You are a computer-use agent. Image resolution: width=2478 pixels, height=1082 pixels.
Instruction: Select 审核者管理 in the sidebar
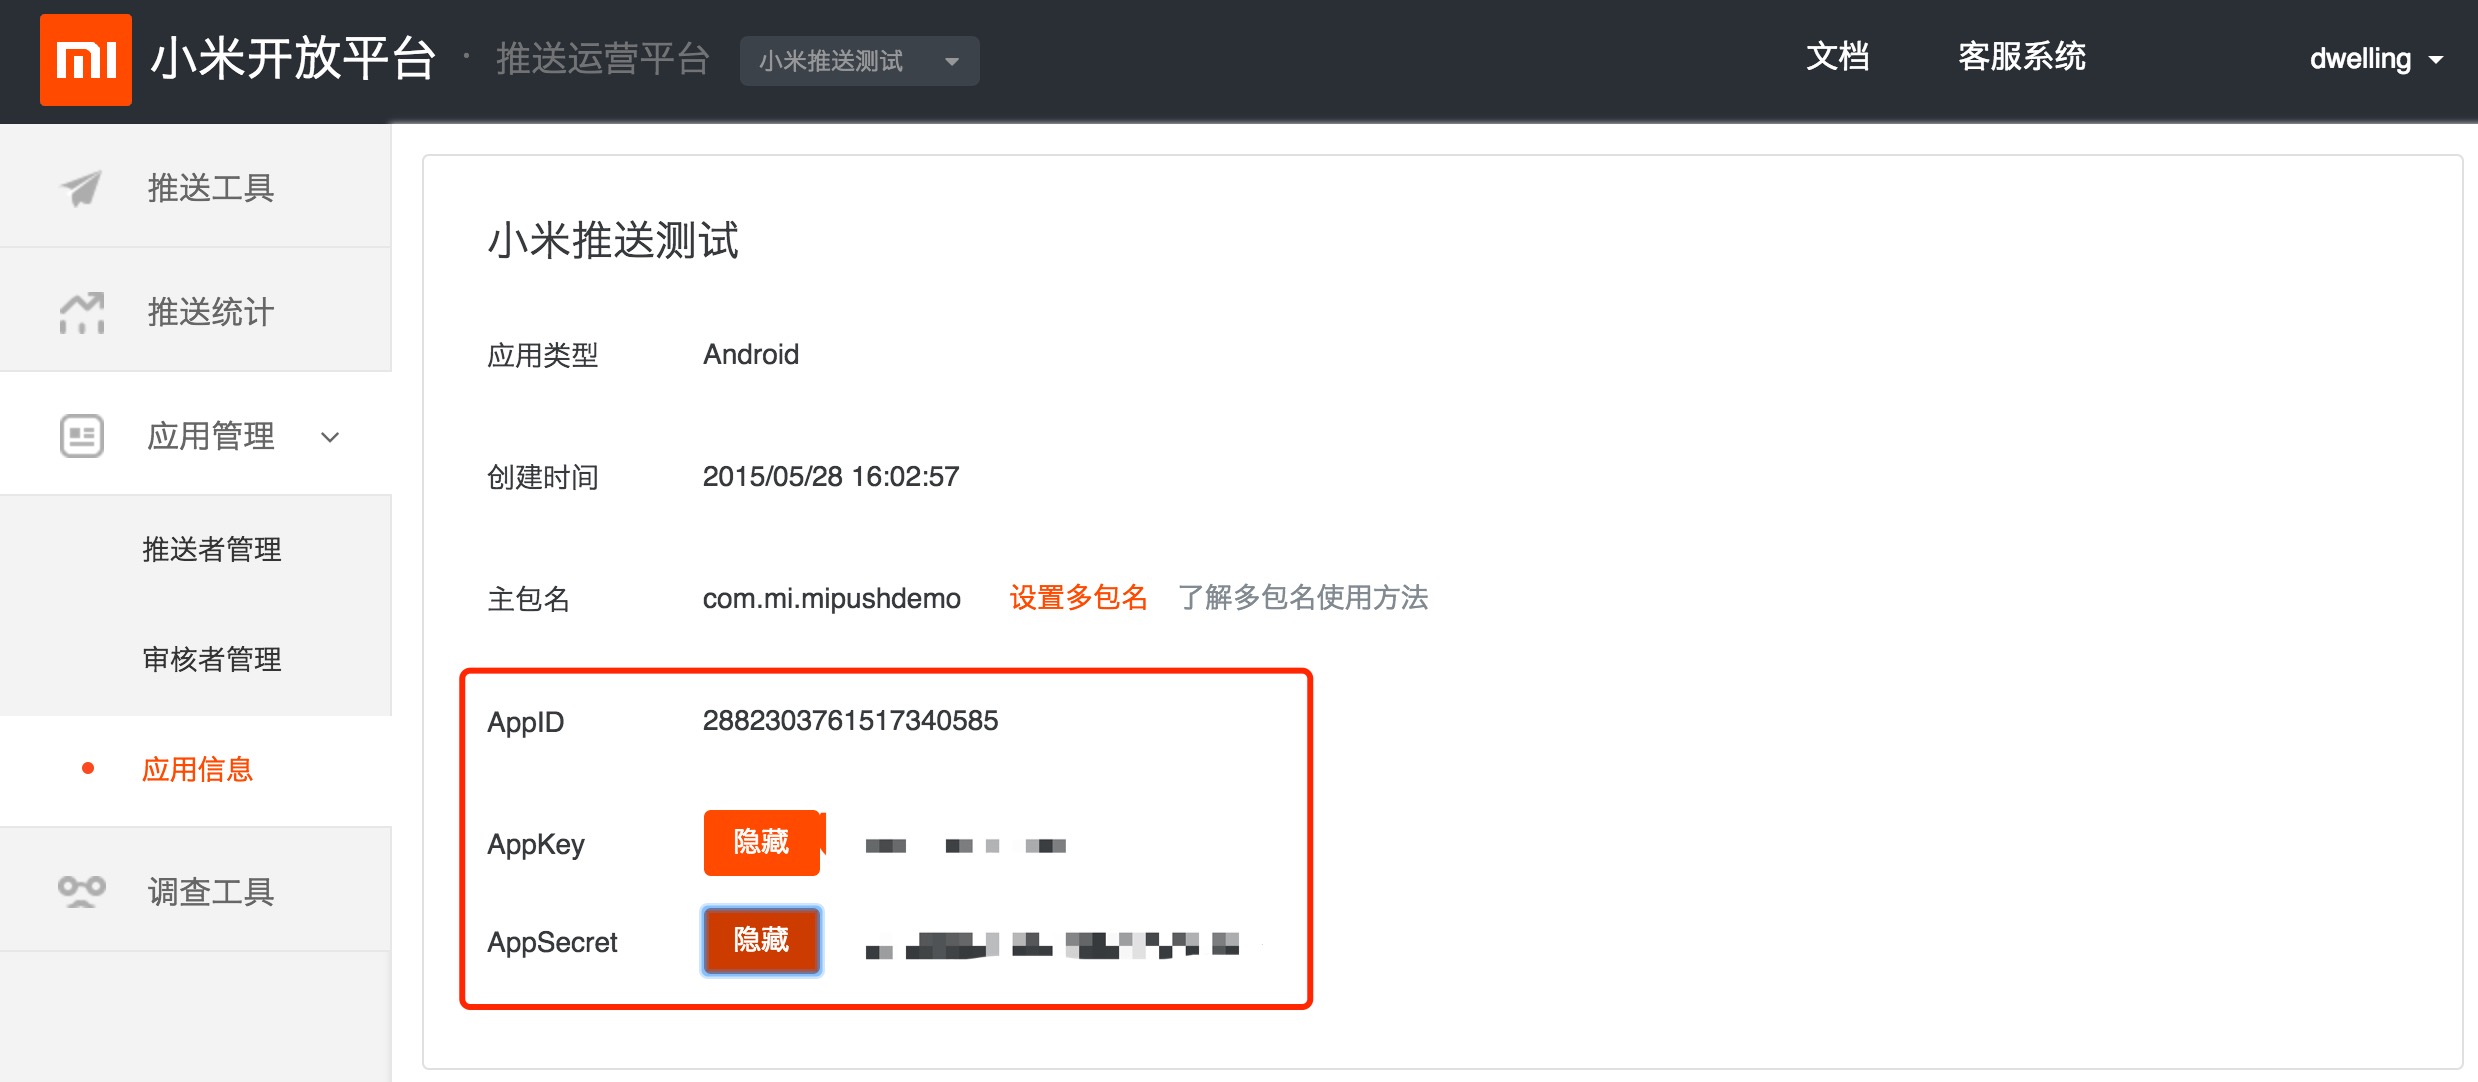(x=212, y=659)
